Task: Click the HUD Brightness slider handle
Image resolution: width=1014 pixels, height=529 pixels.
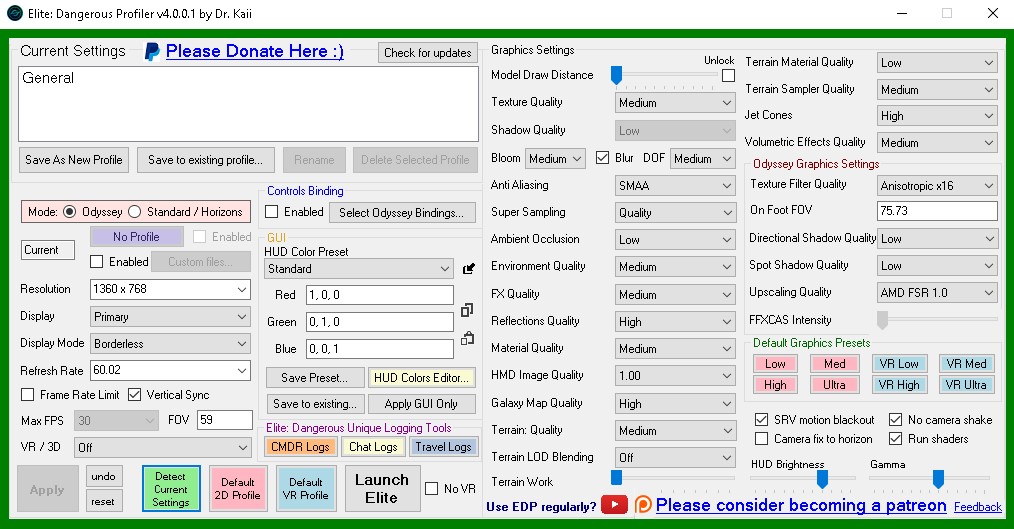Action: click(822, 479)
